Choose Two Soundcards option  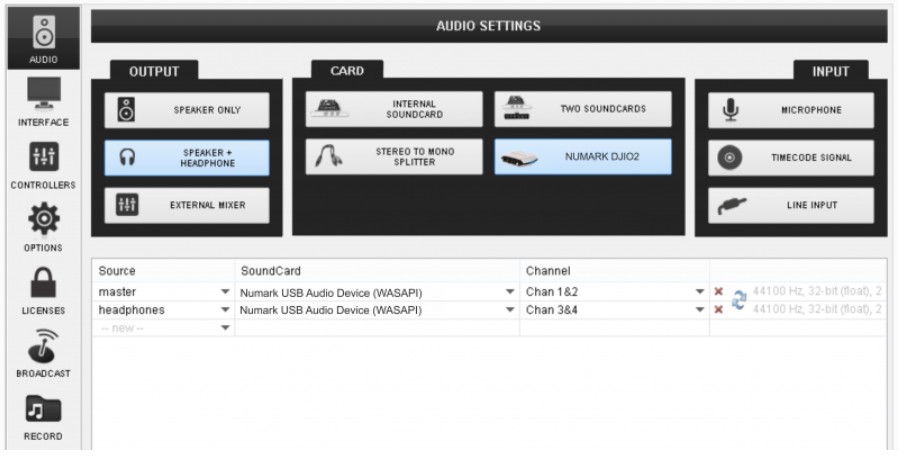583,109
